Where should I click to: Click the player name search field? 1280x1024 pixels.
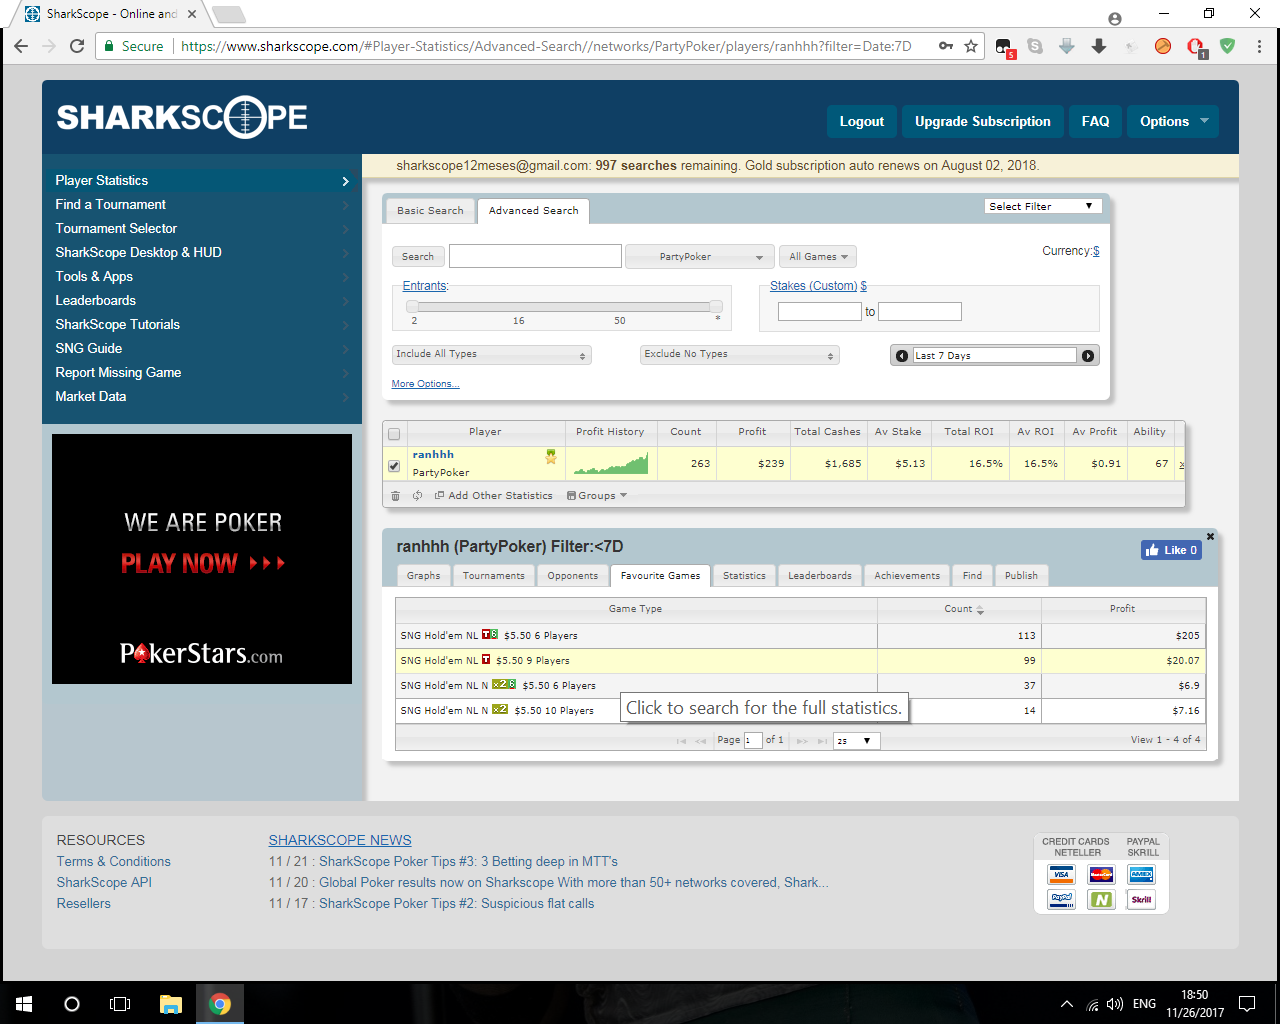535,256
